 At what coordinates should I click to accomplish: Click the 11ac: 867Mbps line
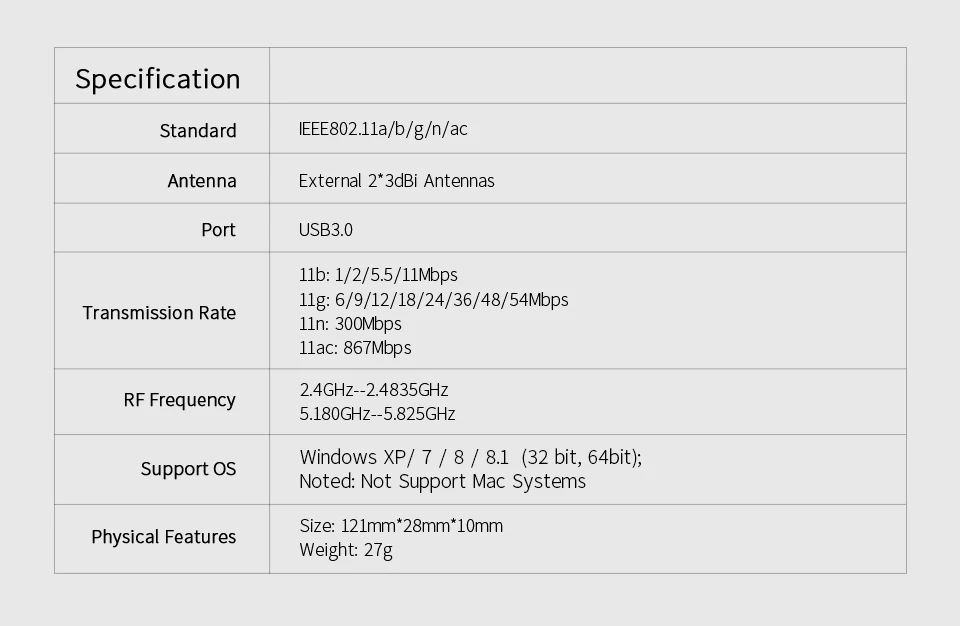coord(355,348)
